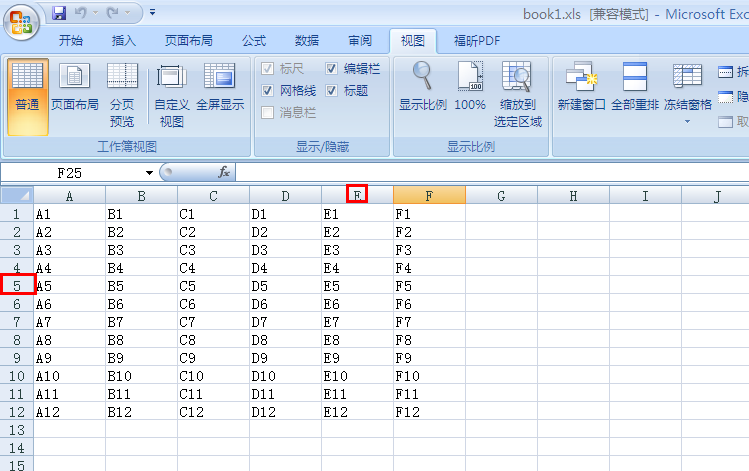Screen dimensions: 749x471
Task: Select column D header
Action: pos(286,196)
